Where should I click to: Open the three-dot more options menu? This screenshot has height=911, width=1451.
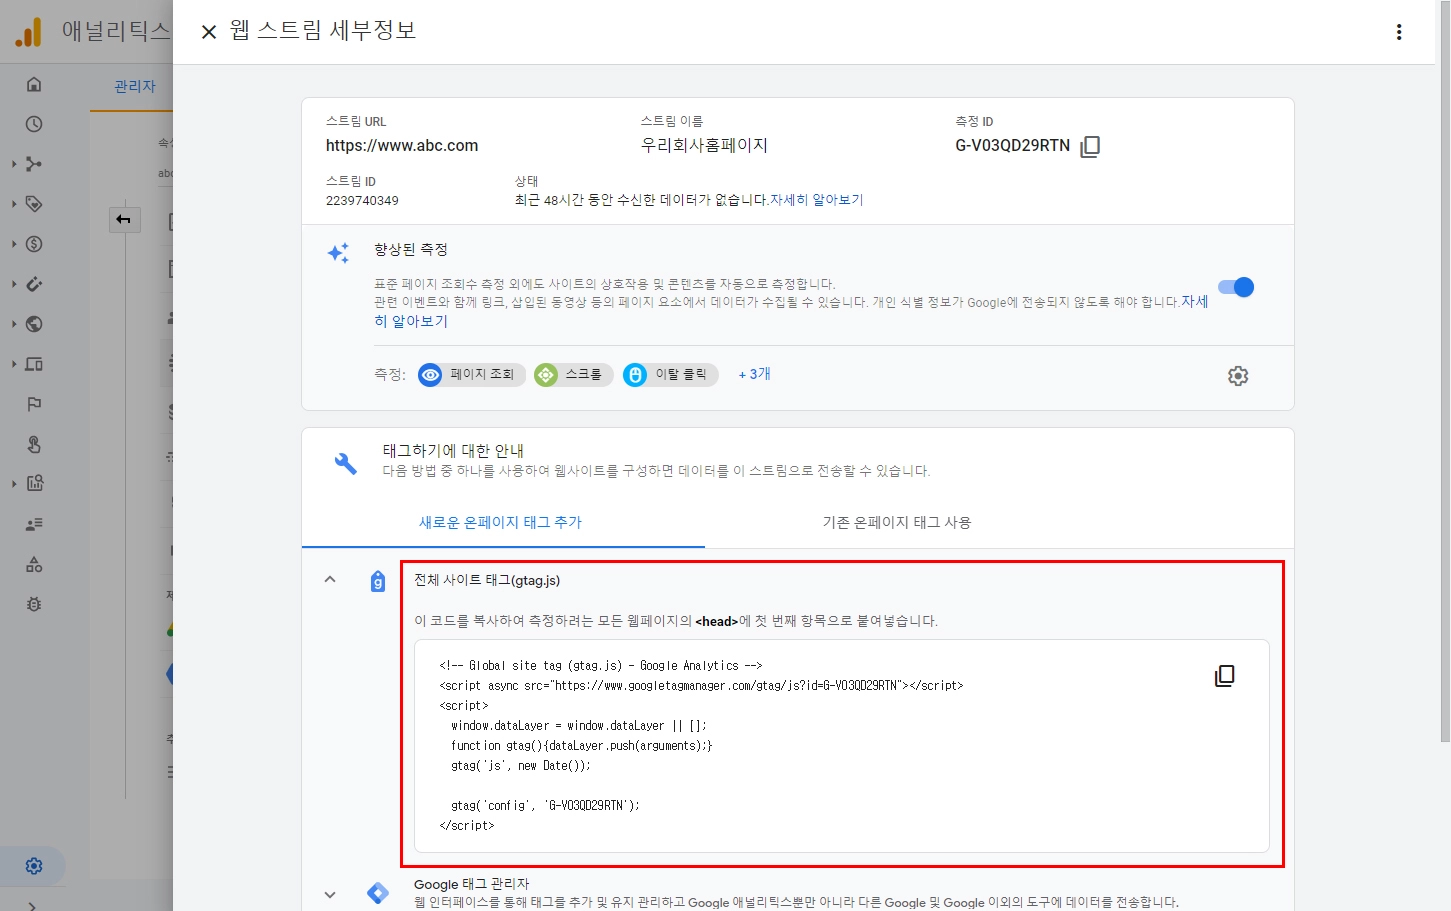click(x=1399, y=32)
